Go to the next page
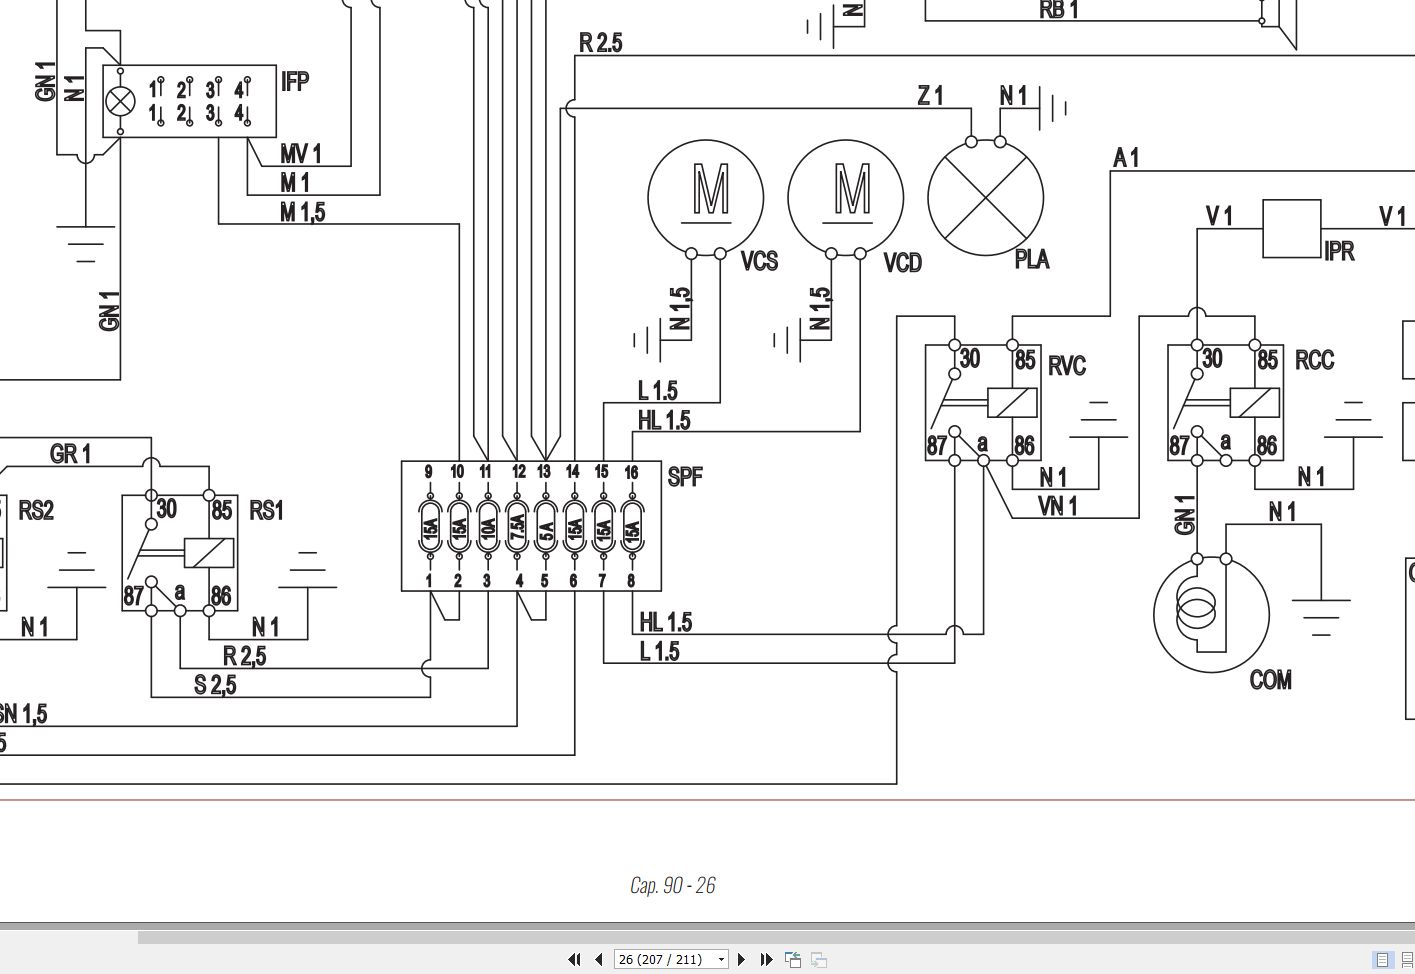1415x974 pixels. (x=741, y=959)
